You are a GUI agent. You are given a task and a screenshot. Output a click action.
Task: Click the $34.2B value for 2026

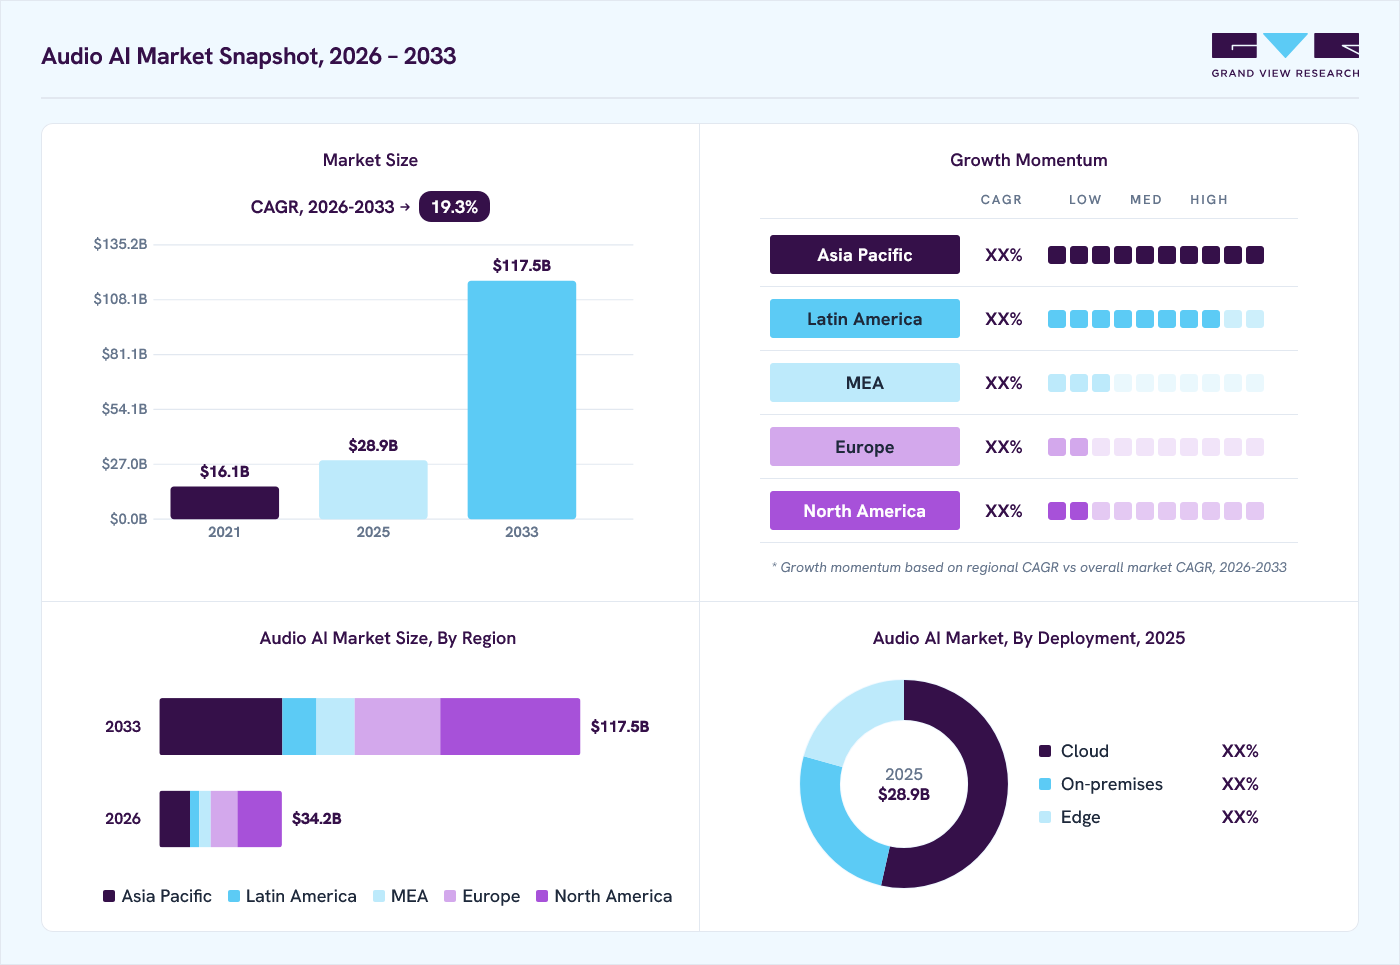(317, 819)
